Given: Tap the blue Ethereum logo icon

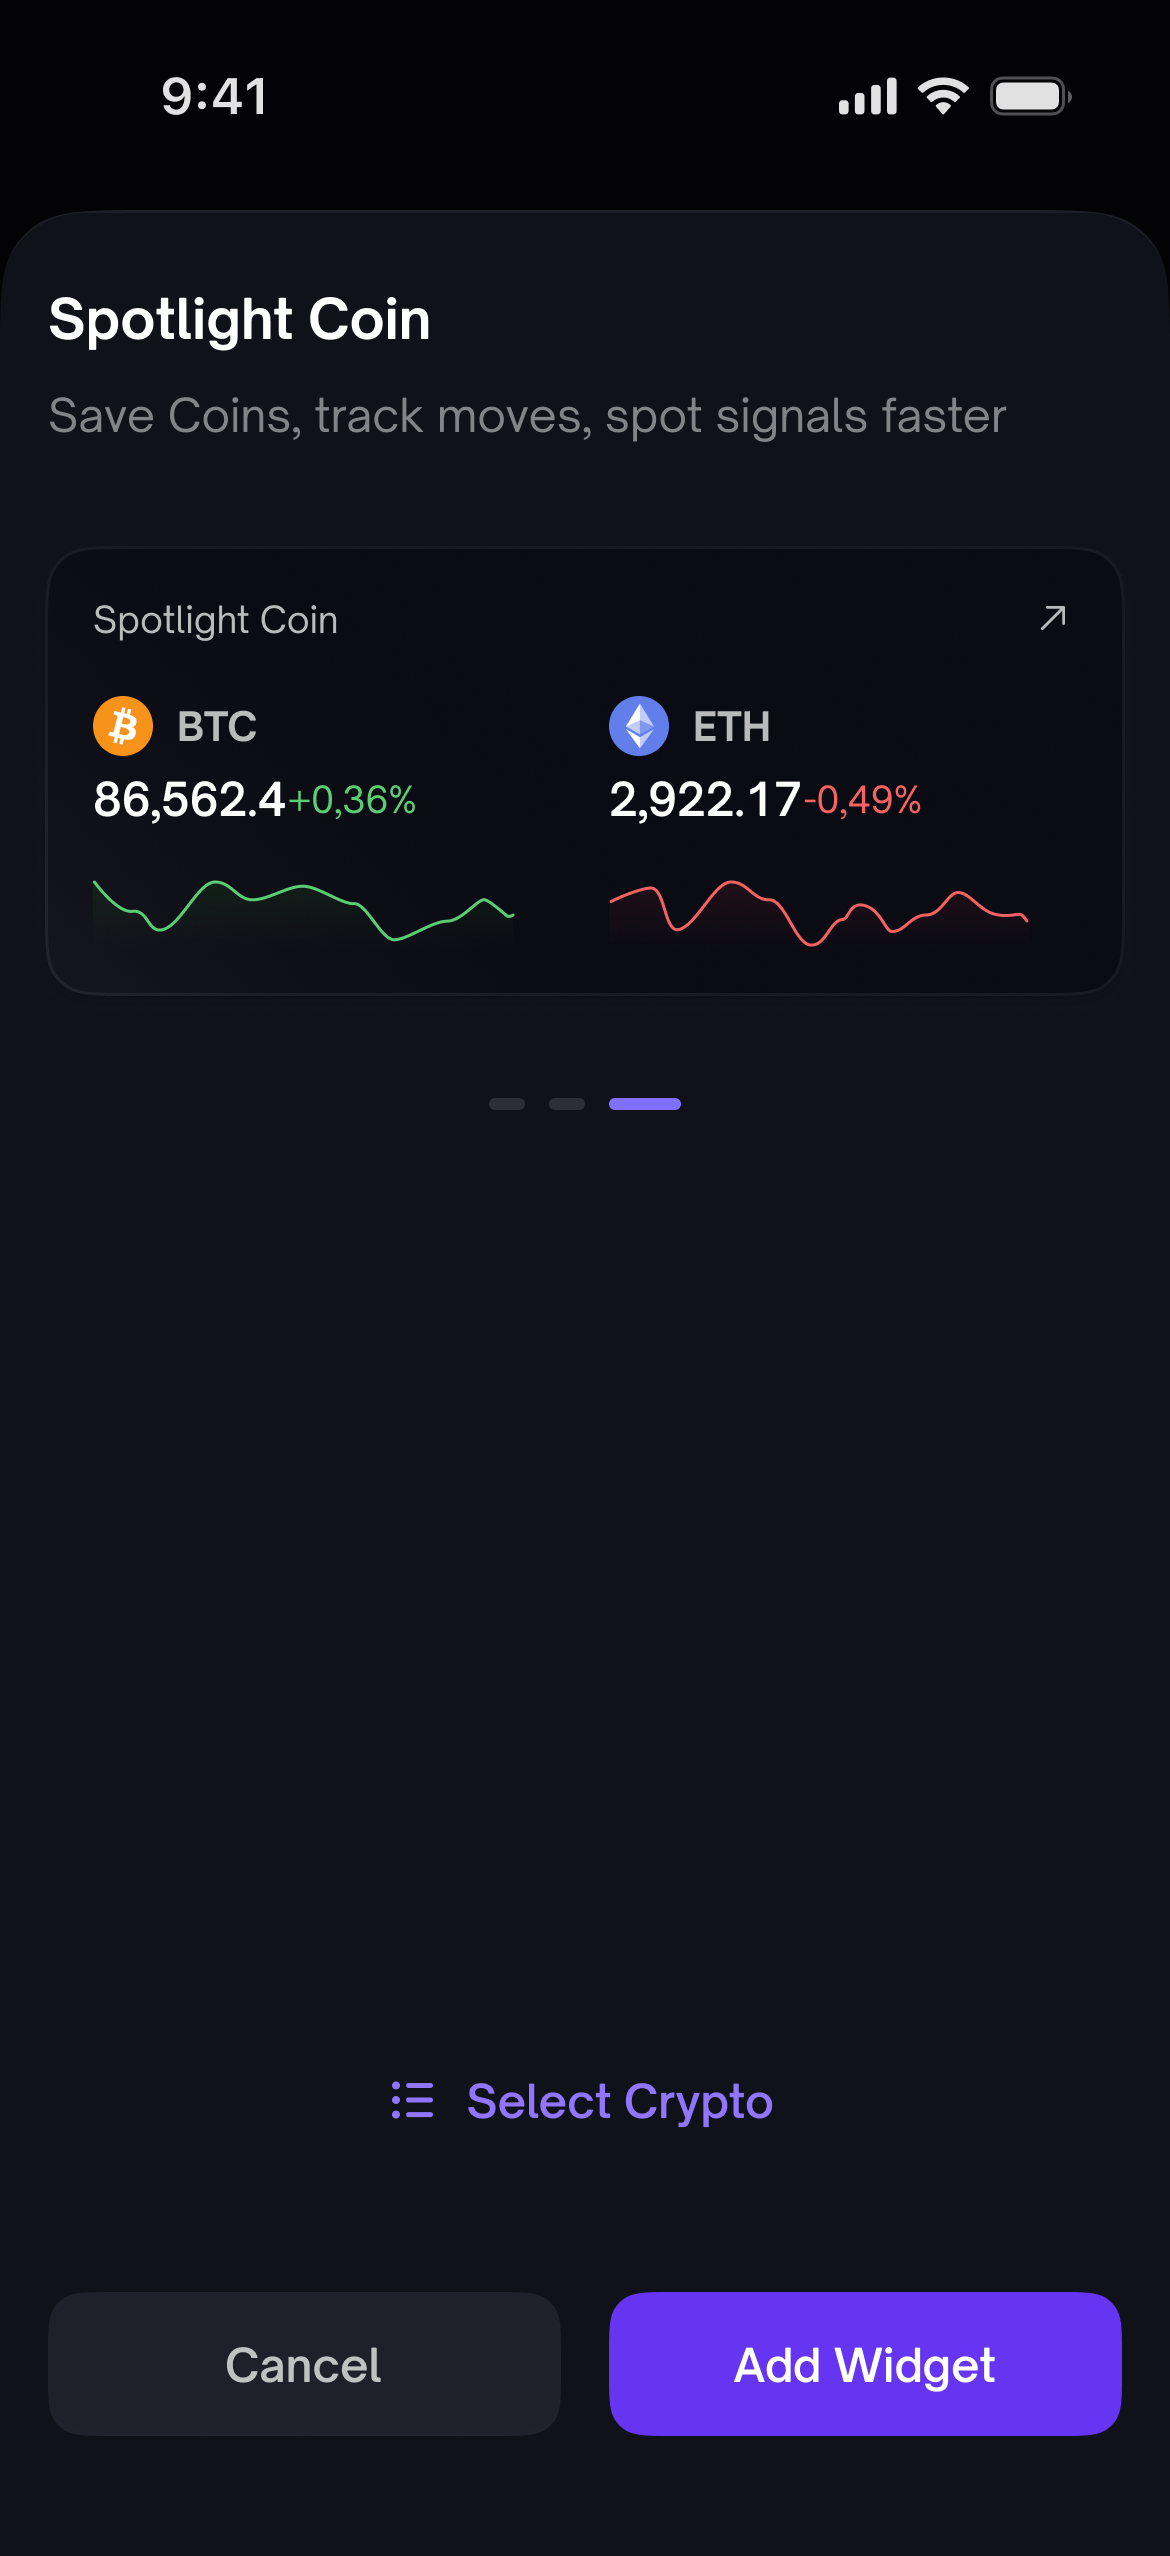Looking at the screenshot, I should pos(639,726).
